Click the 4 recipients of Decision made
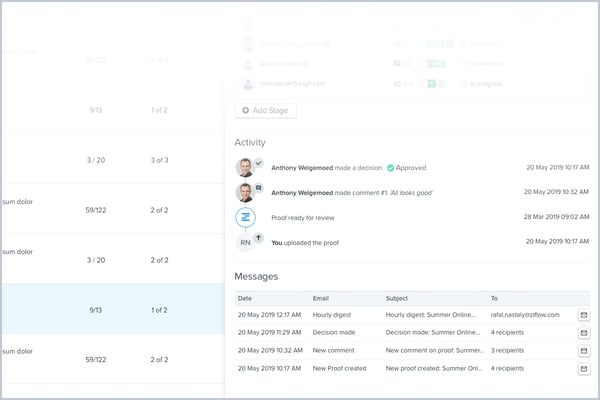Viewport: 600px width, 400px height. point(514,332)
